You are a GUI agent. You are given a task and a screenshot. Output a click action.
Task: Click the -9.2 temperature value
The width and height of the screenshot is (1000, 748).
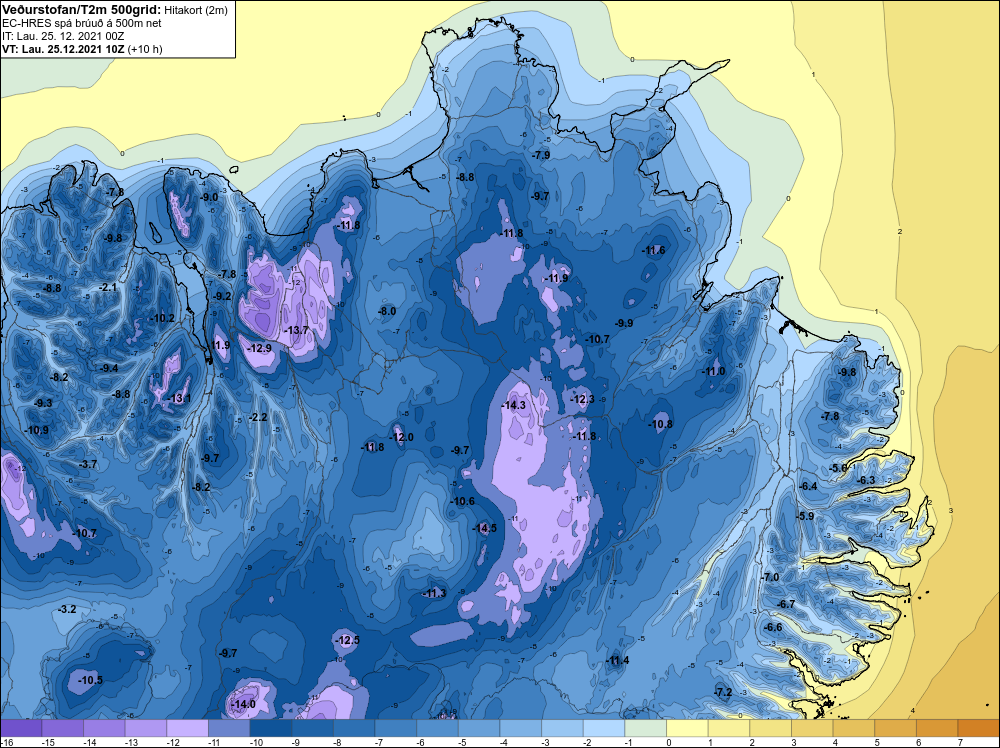(x=222, y=296)
